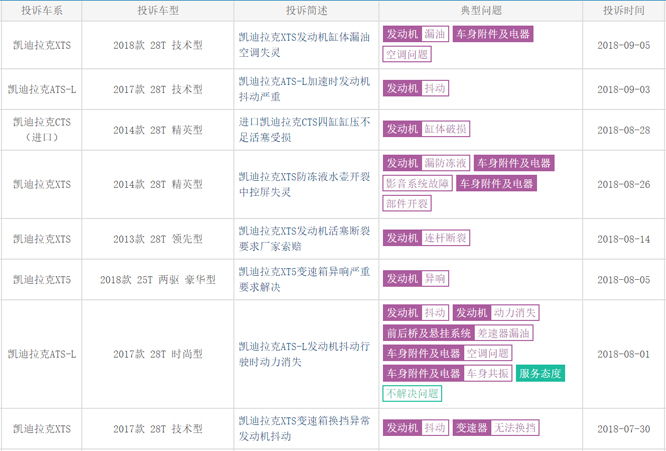This screenshot has height=451, width=666.
Task: Click 凯迪拉克XTS in the 2018-09-05 row
Action: [x=42, y=45]
